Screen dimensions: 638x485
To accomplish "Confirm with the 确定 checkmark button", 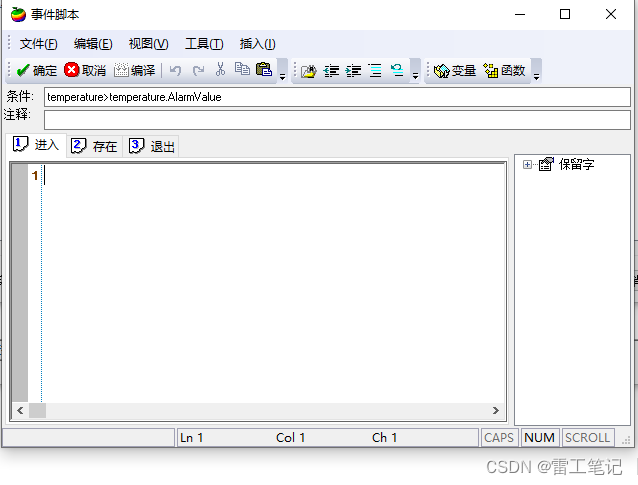I will coord(36,70).
